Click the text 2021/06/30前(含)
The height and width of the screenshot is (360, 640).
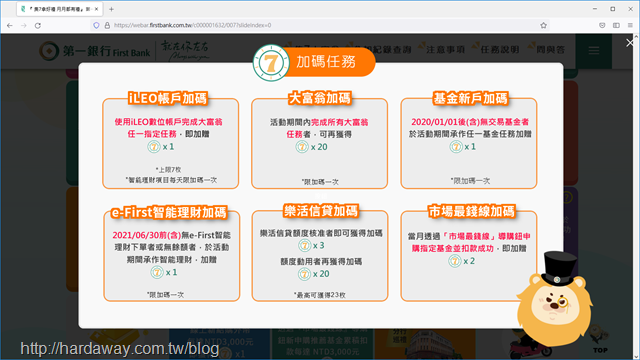pos(147,235)
